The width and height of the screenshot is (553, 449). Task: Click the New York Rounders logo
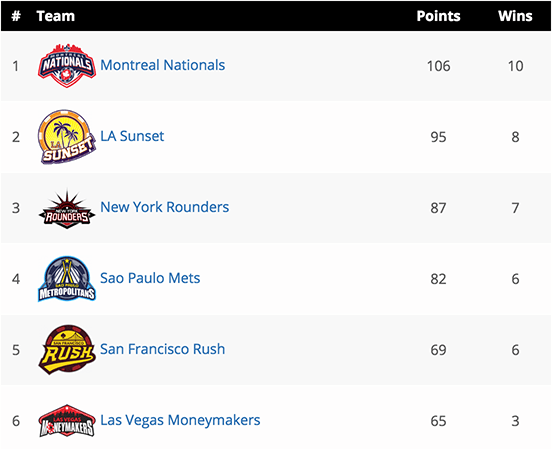(67, 209)
